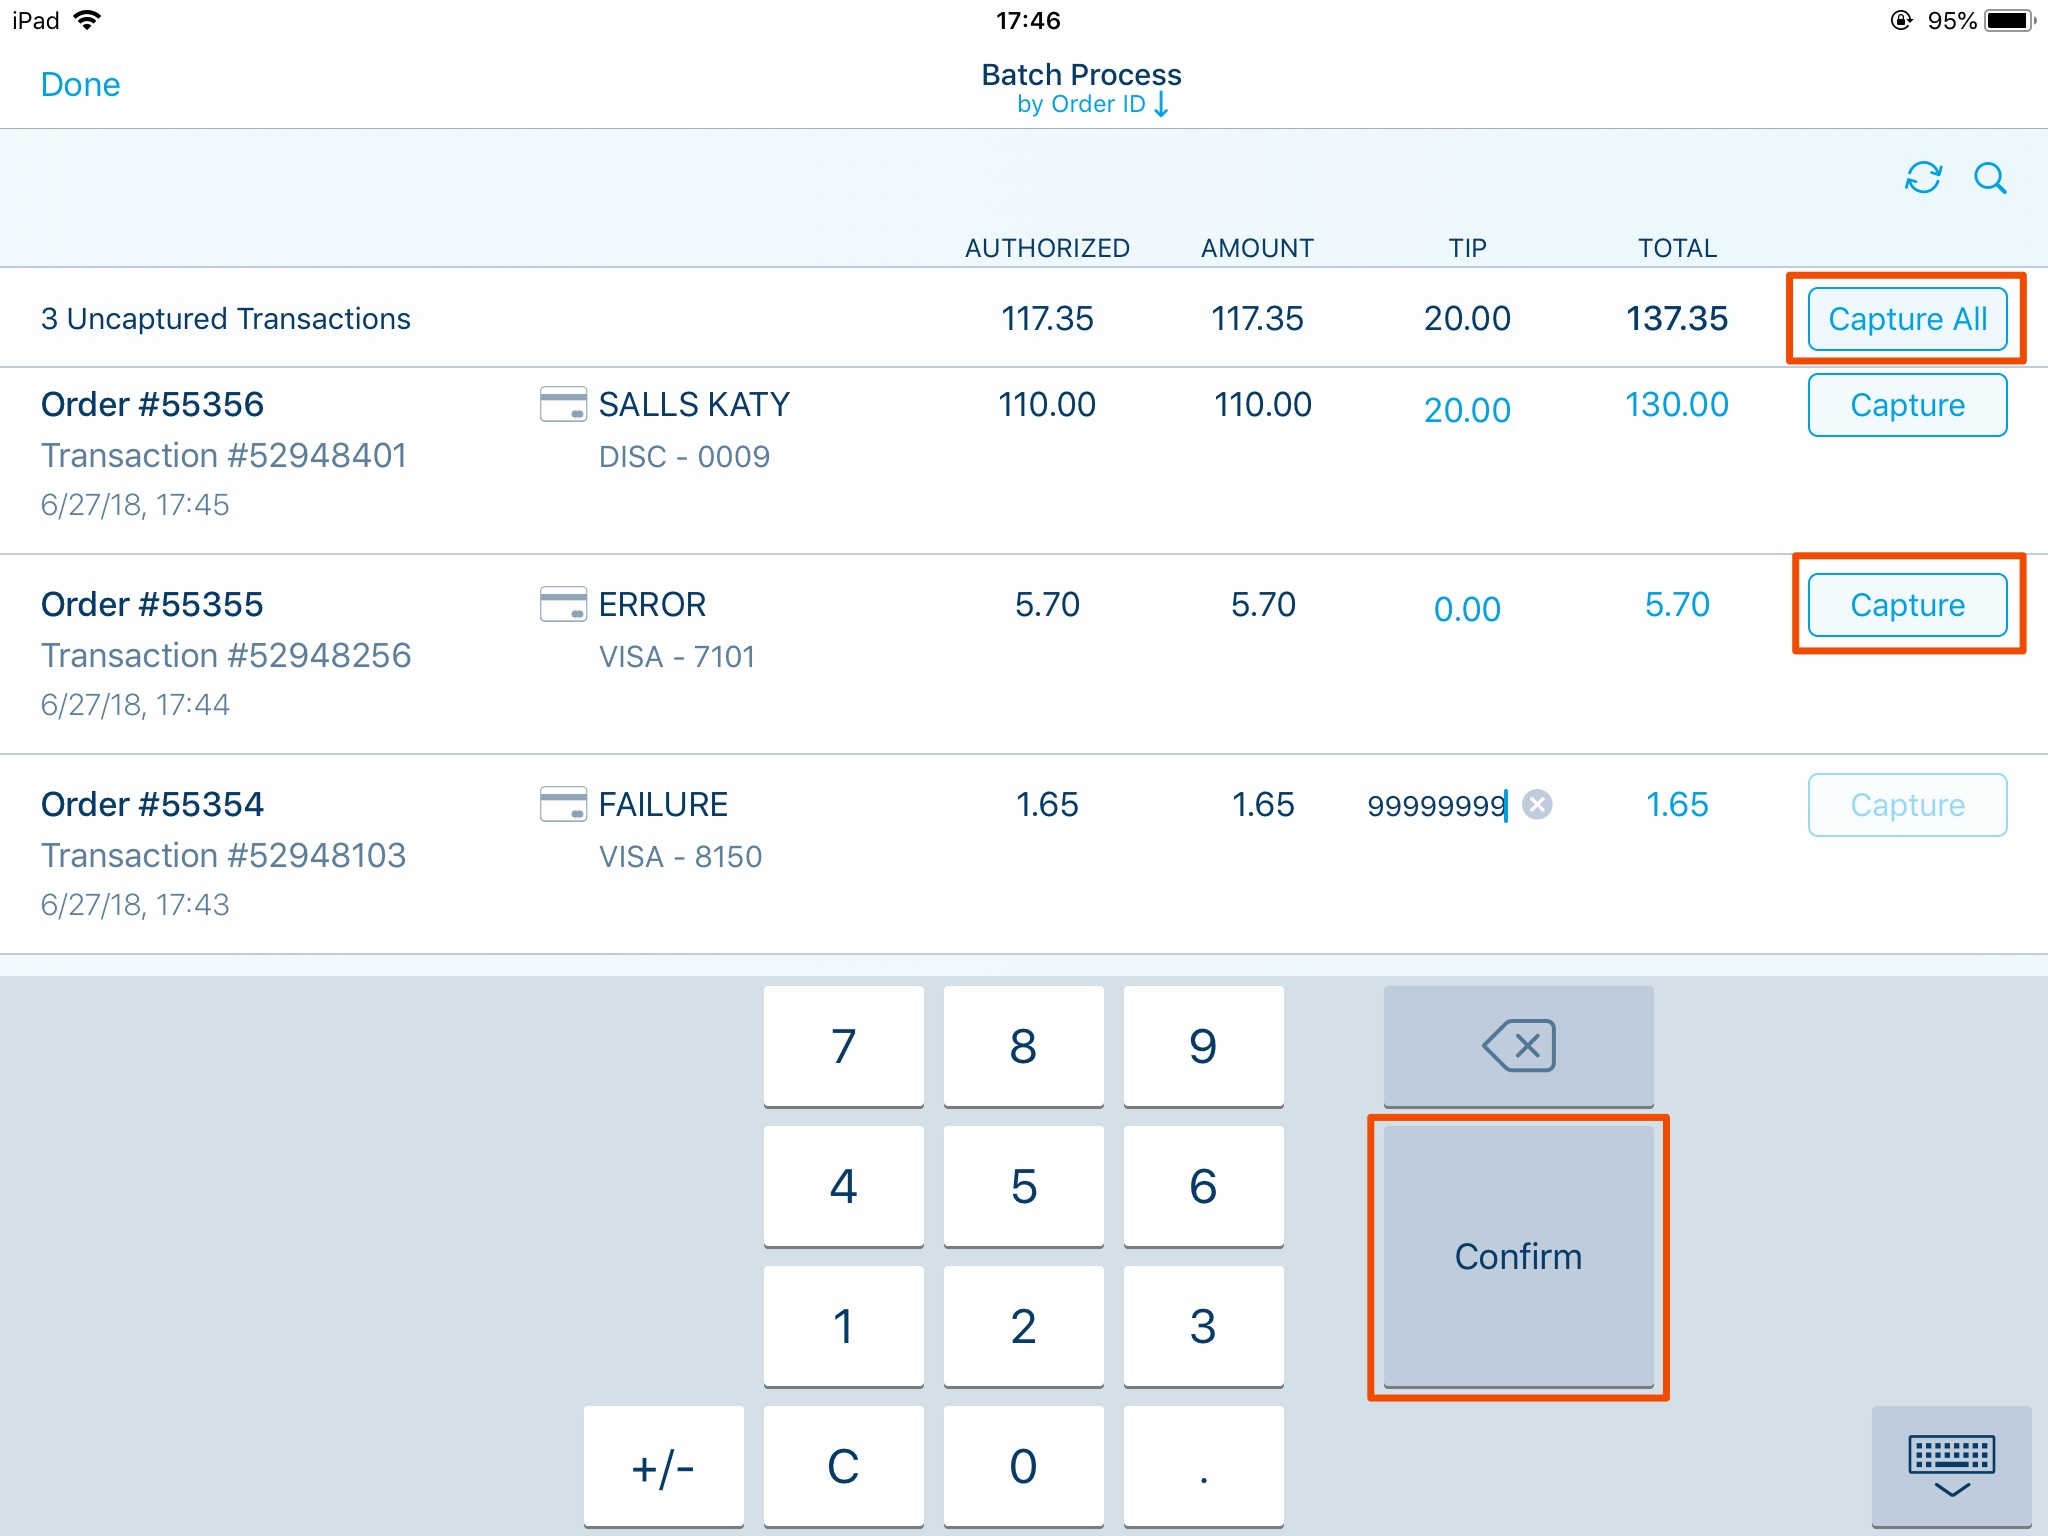This screenshot has height=1536, width=2048.
Task: Tap the 130.00 total for Order #55356
Action: coord(1677,405)
